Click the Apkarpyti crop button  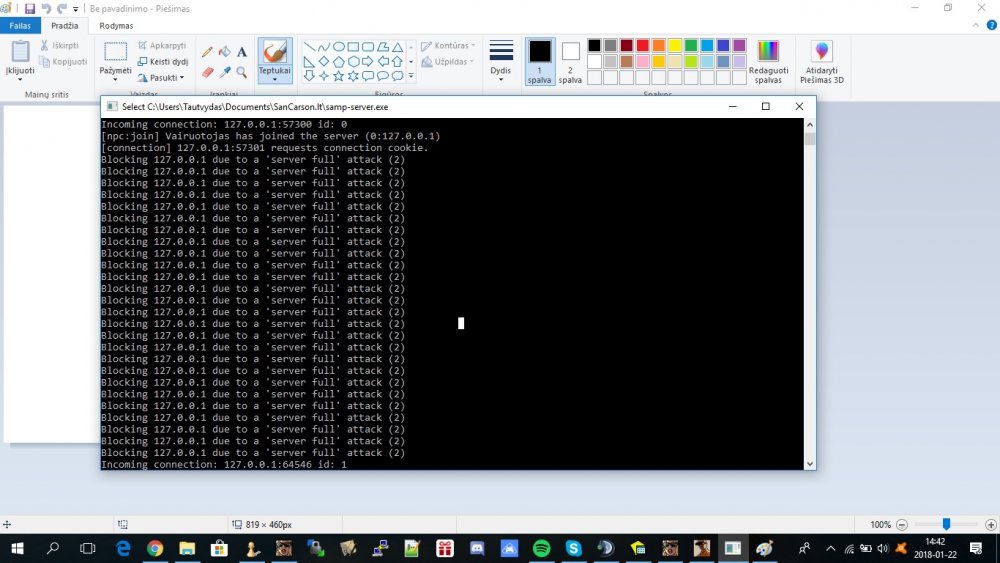click(162, 45)
